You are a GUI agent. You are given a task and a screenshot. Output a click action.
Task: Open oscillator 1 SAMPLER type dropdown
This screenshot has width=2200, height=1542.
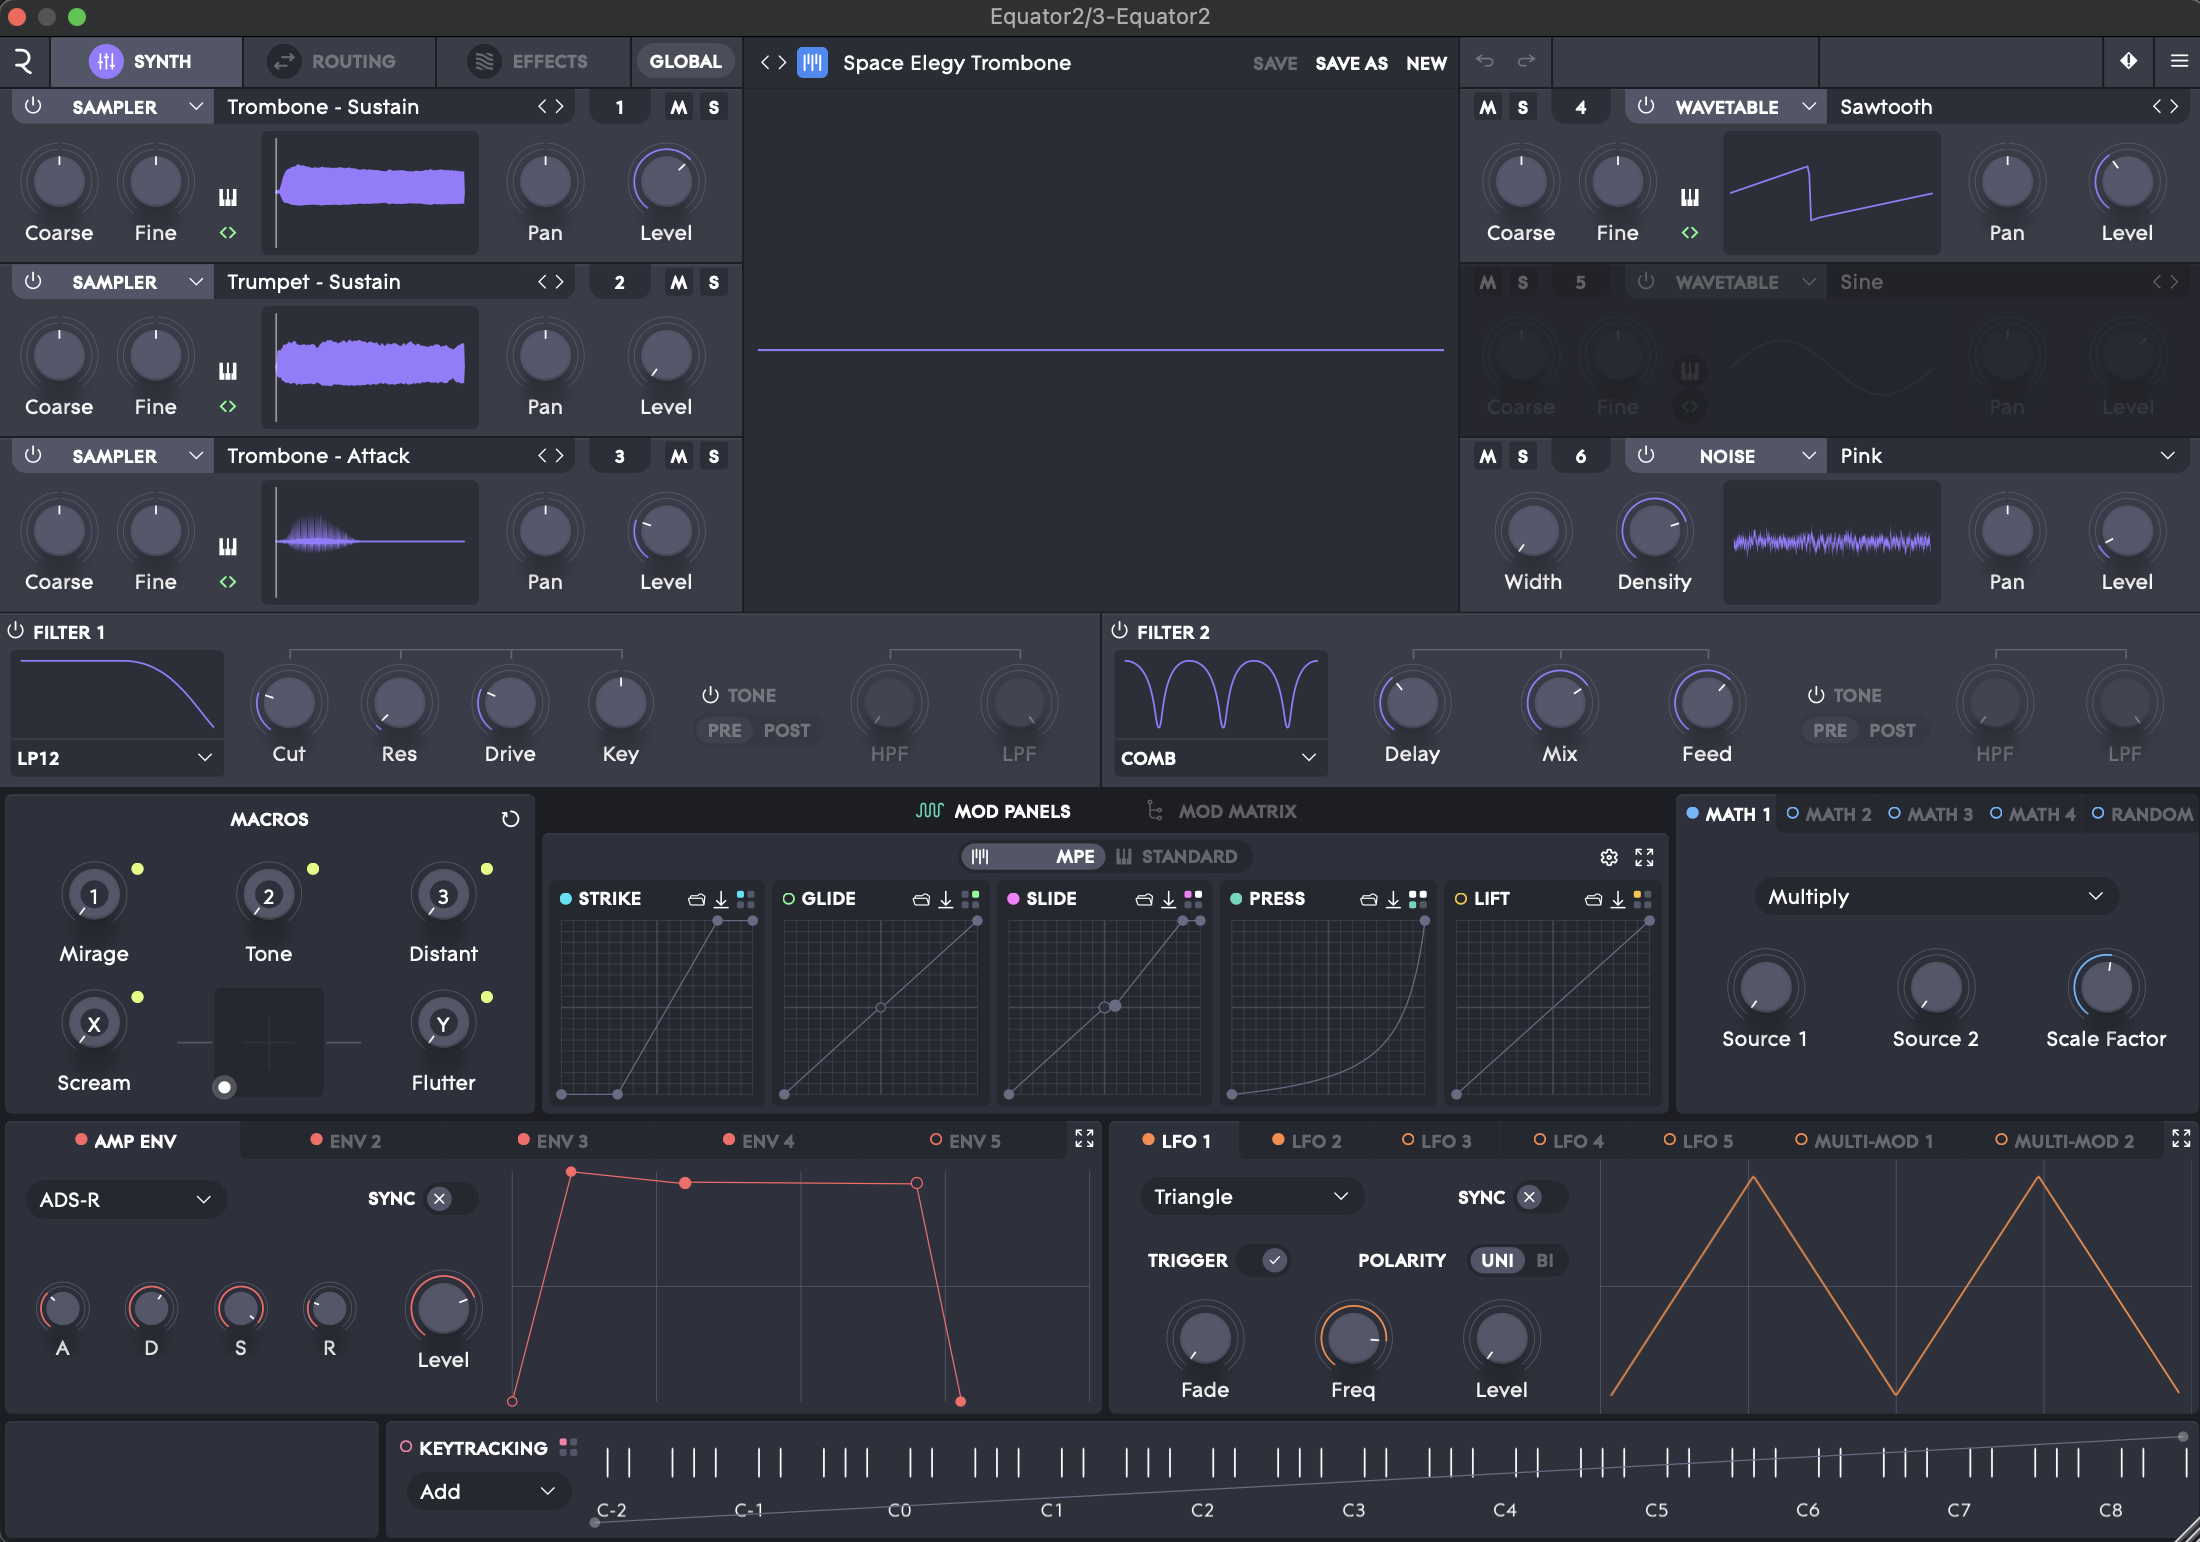[136, 107]
